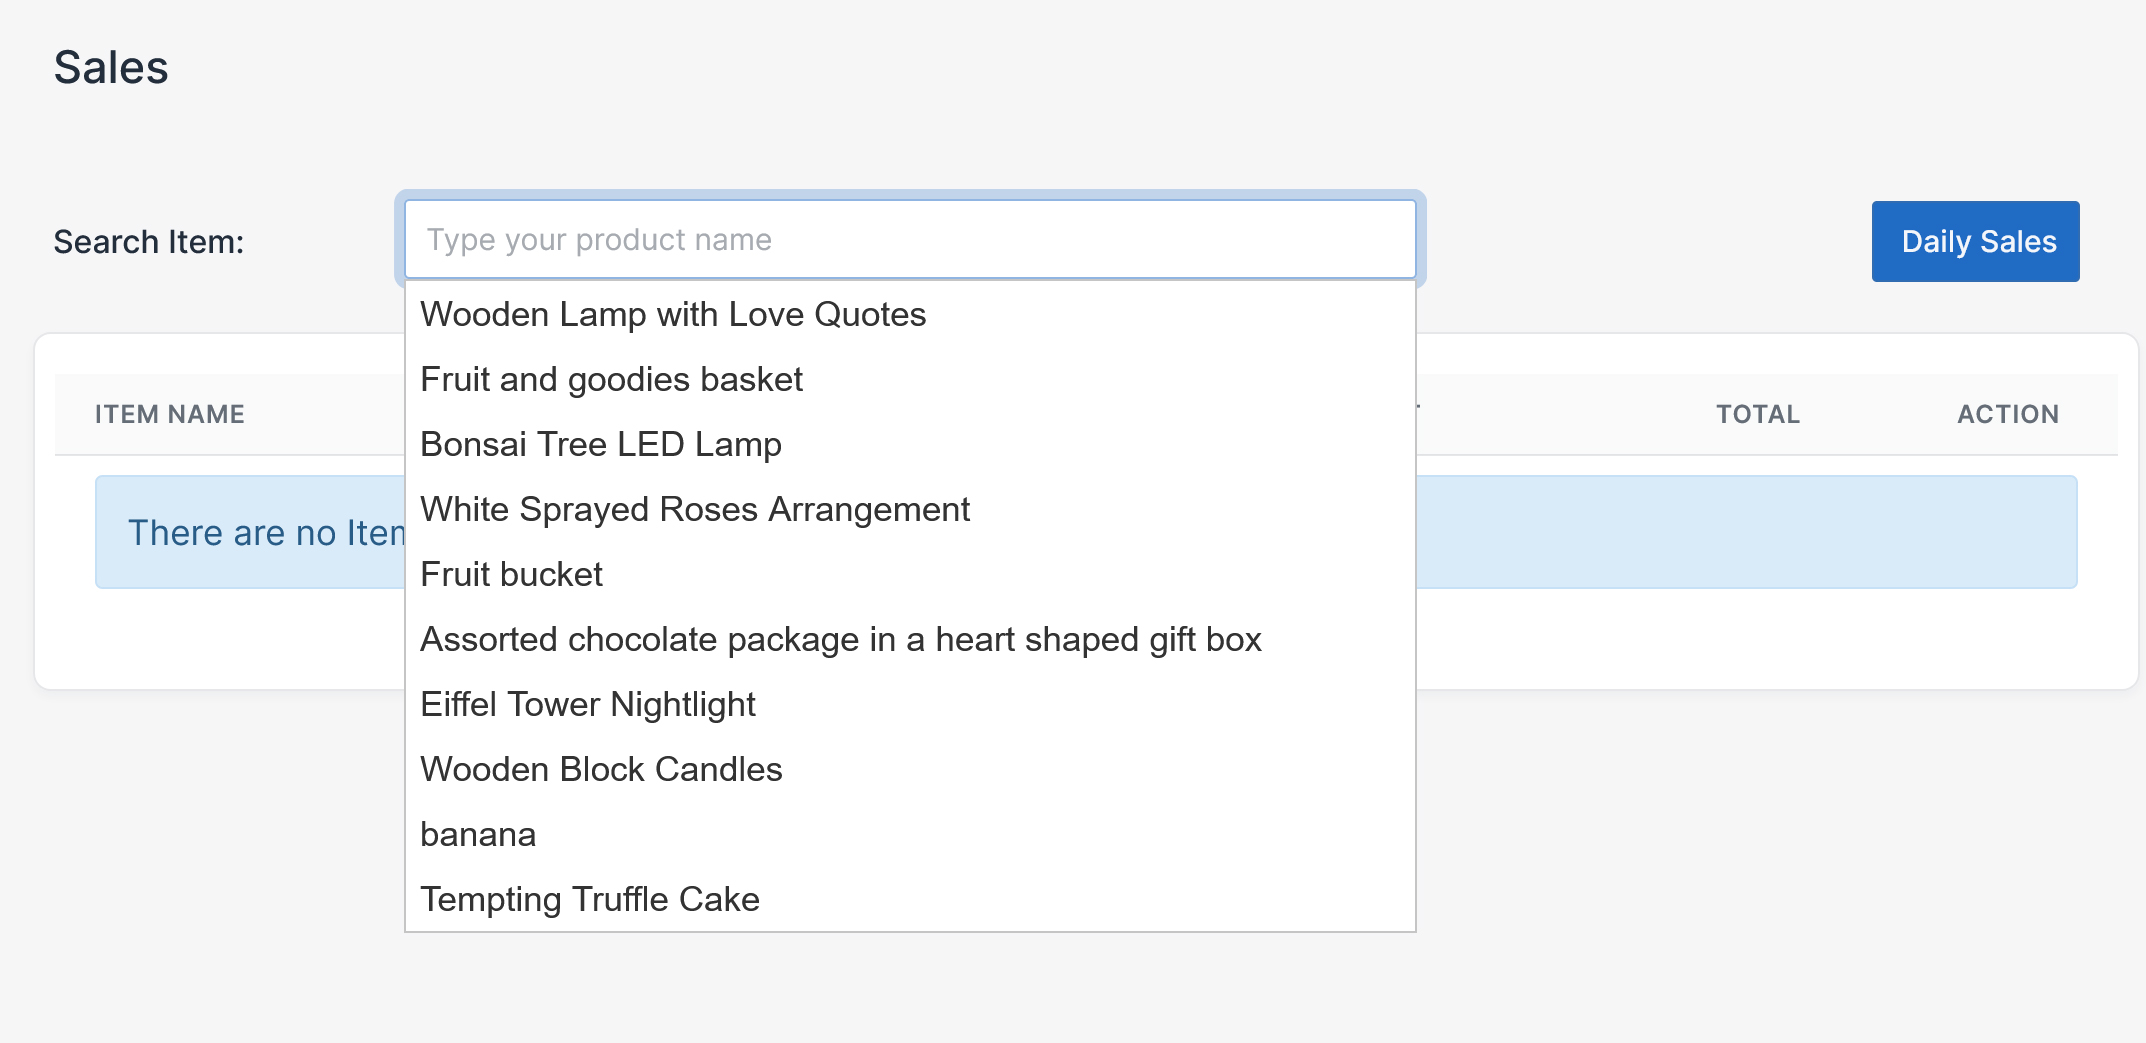This screenshot has height=1043, width=2146.
Task: Choose the Fruit bucket item
Action: coord(511,574)
